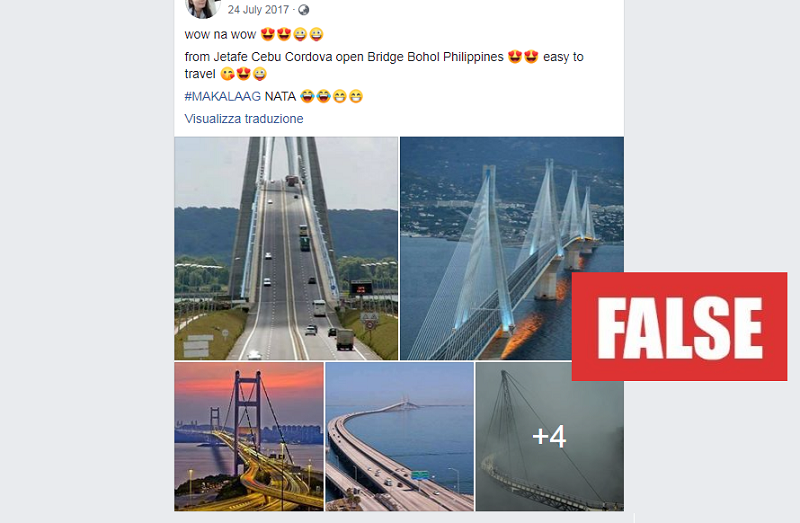Screen dimensions: 800x523
Task: Click the 'easy to travel' caption text
Action: (384, 65)
